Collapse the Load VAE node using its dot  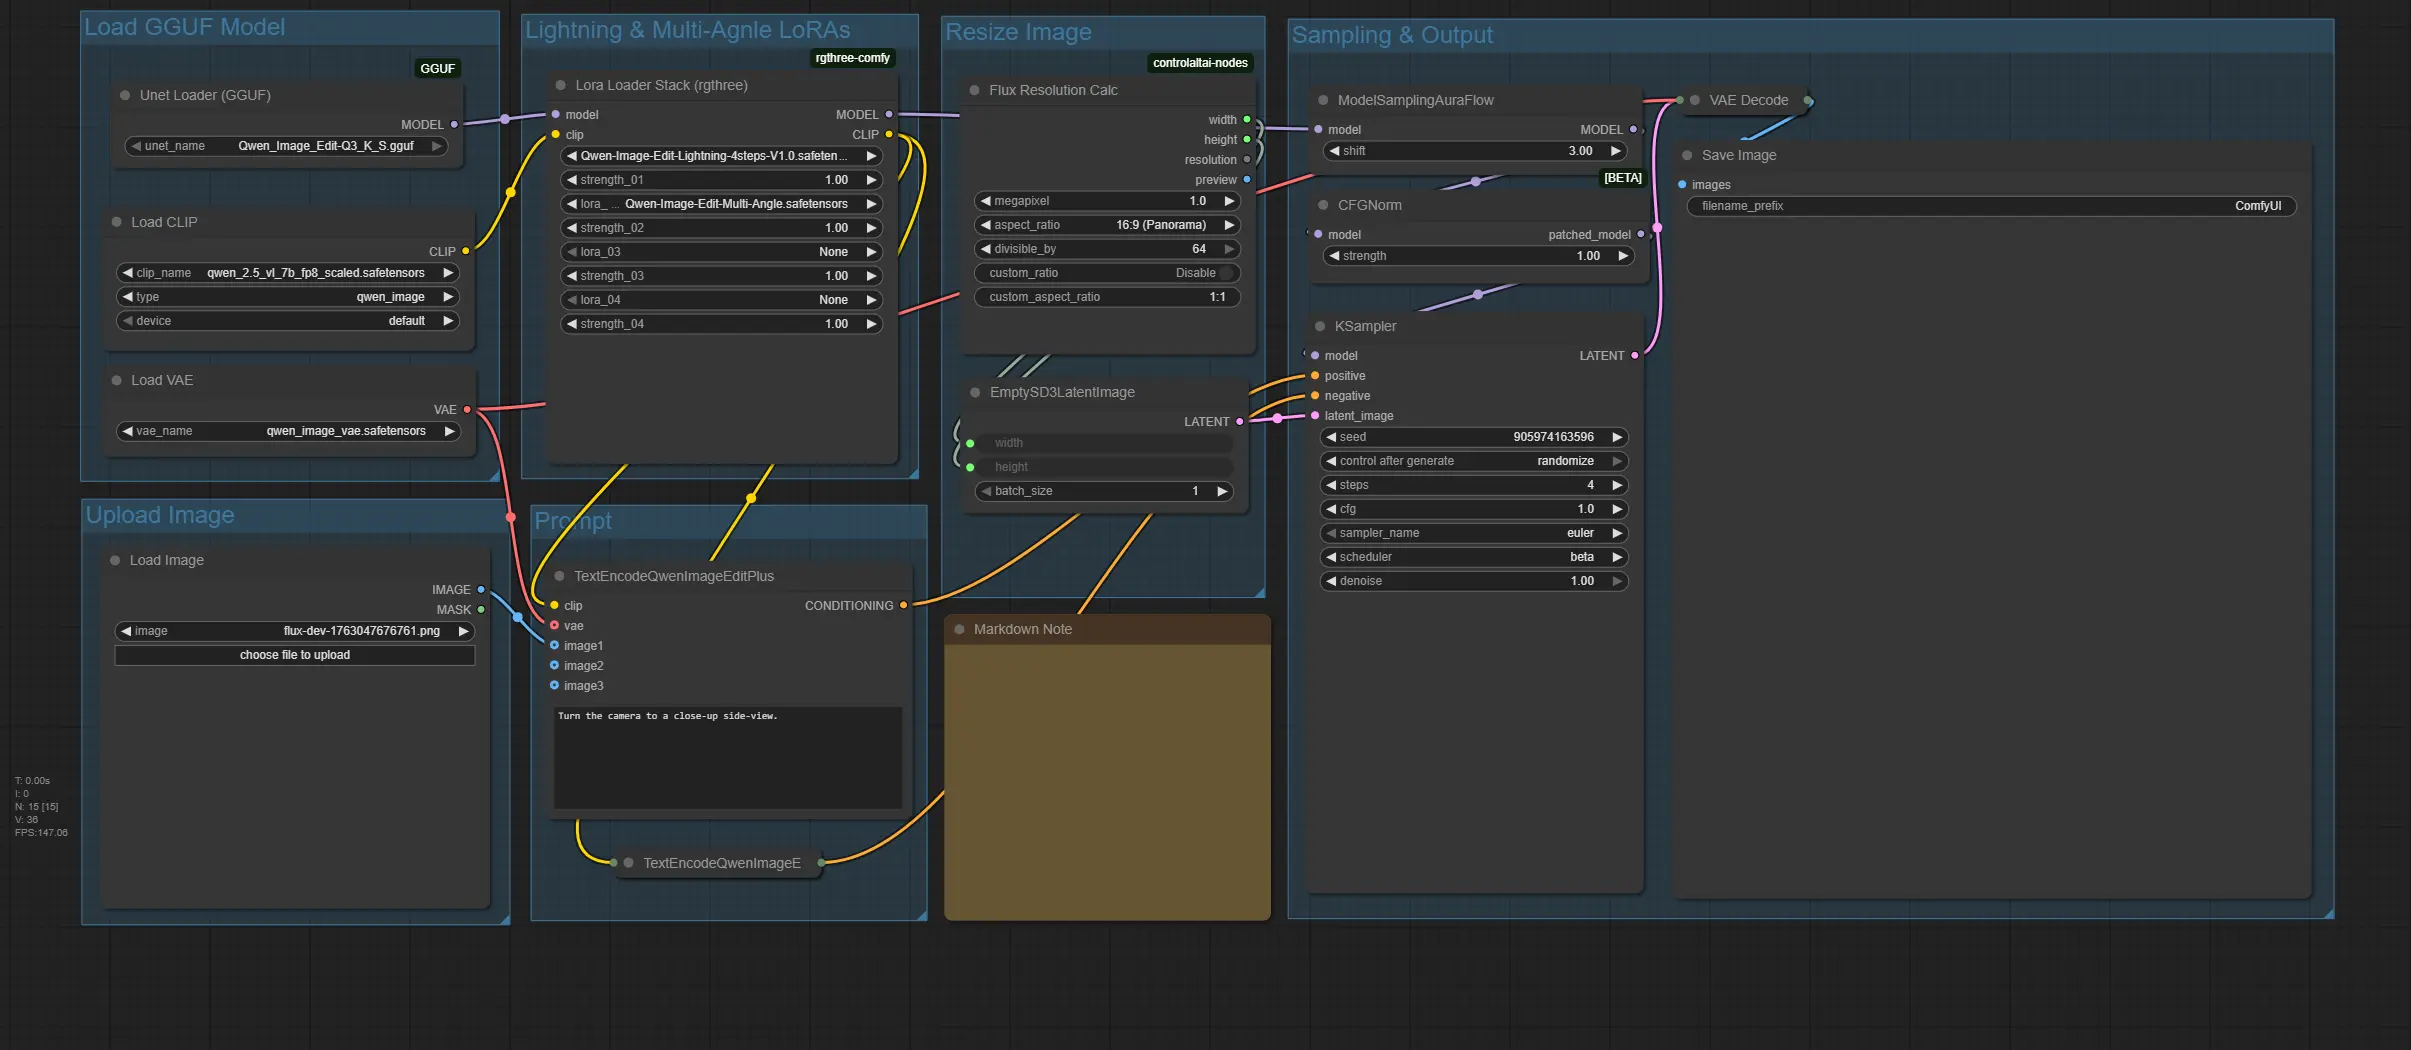pyautogui.click(x=117, y=381)
